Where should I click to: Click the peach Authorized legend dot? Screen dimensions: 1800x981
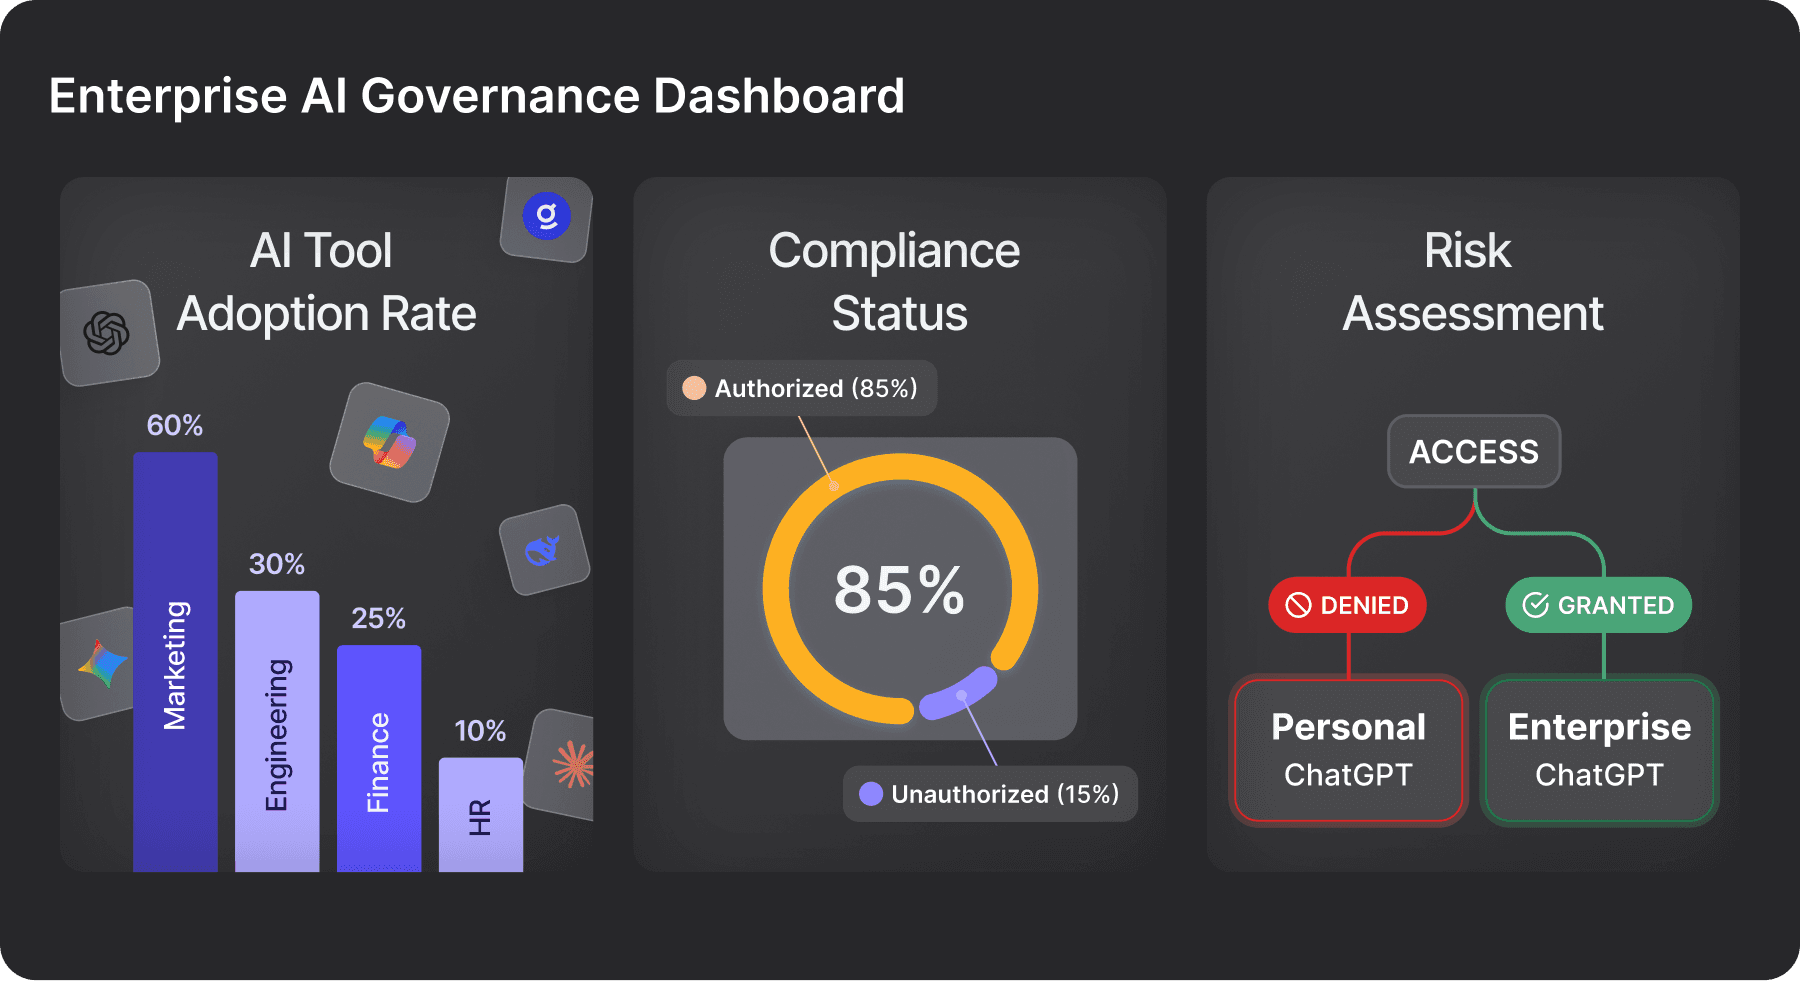694,388
